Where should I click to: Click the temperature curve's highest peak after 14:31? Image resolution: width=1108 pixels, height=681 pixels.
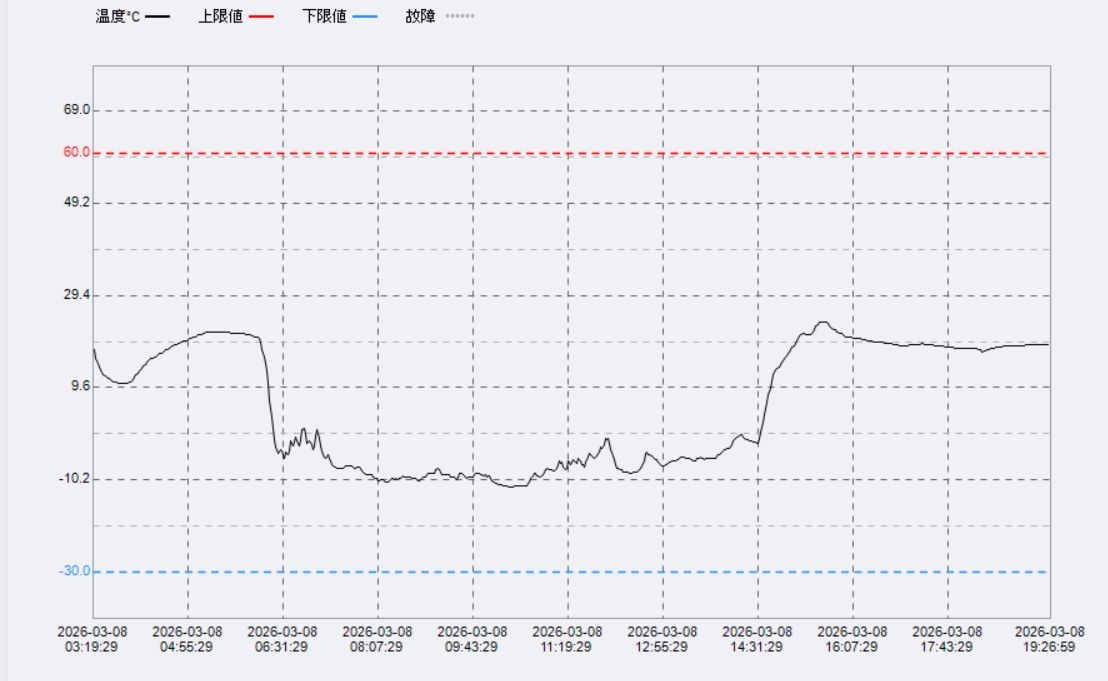click(x=822, y=322)
